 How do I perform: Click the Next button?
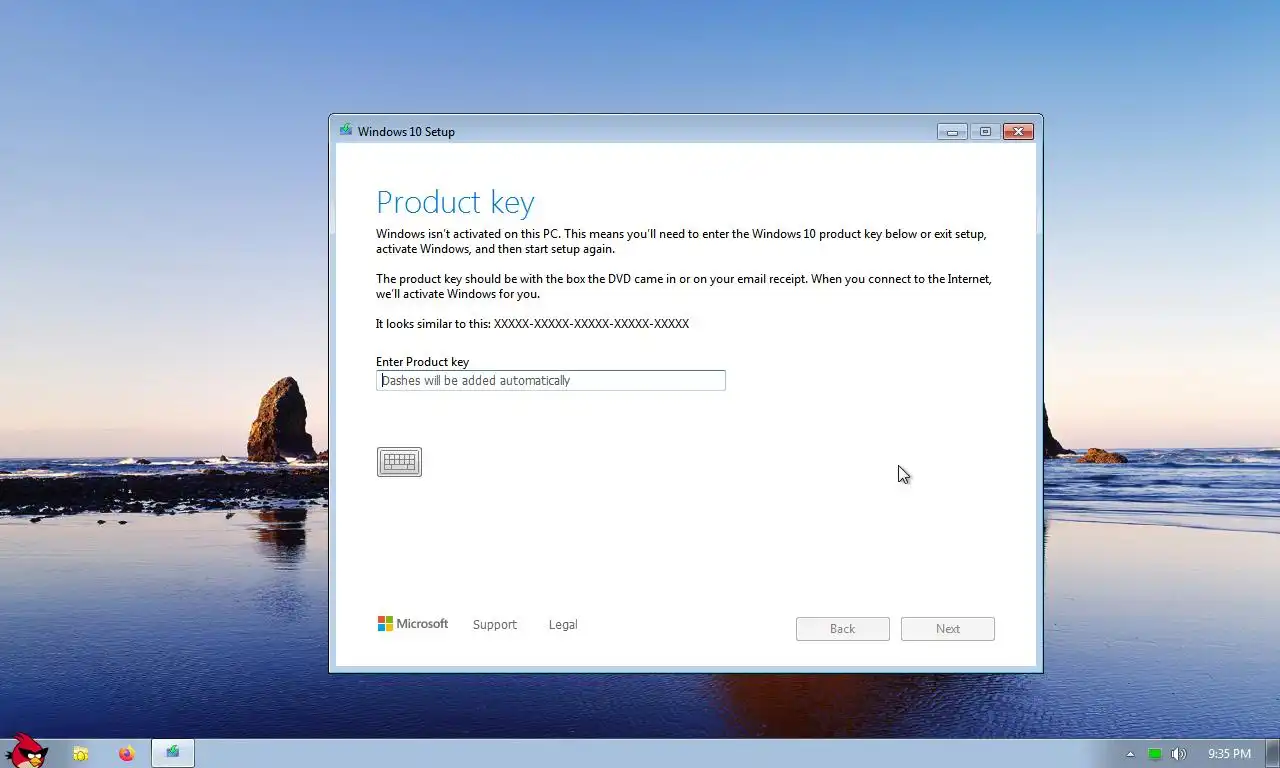(x=947, y=629)
